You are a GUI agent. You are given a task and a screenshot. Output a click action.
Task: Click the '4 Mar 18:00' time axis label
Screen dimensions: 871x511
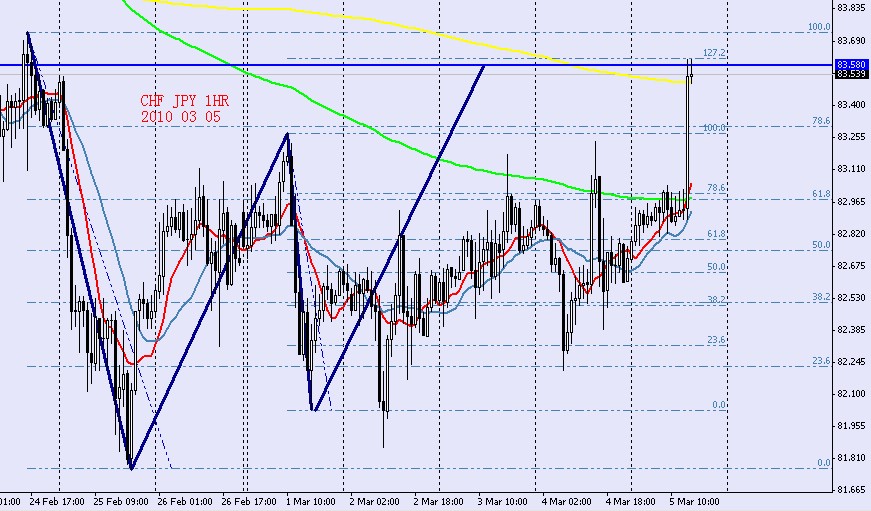point(630,502)
